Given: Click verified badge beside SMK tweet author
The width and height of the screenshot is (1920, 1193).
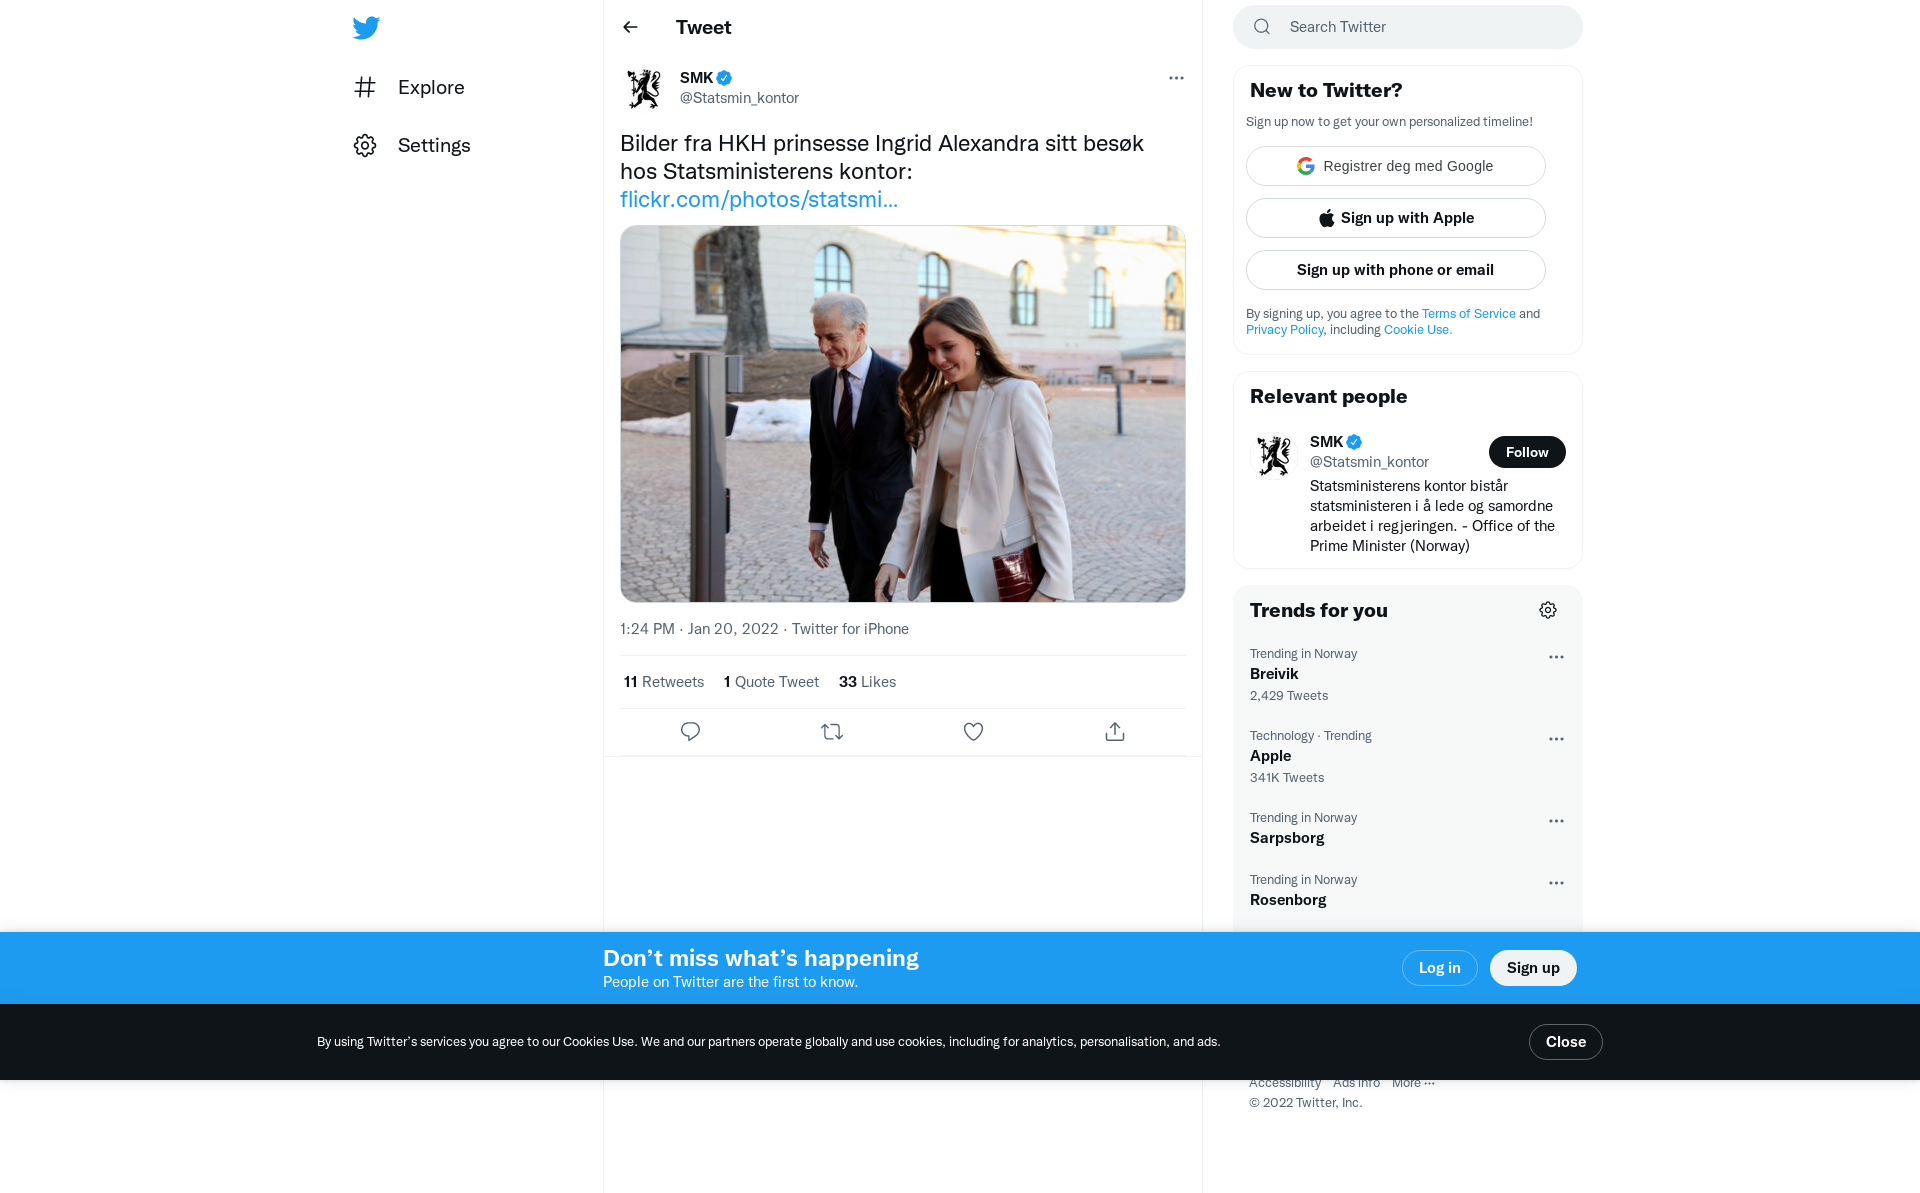Looking at the screenshot, I should click(724, 78).
